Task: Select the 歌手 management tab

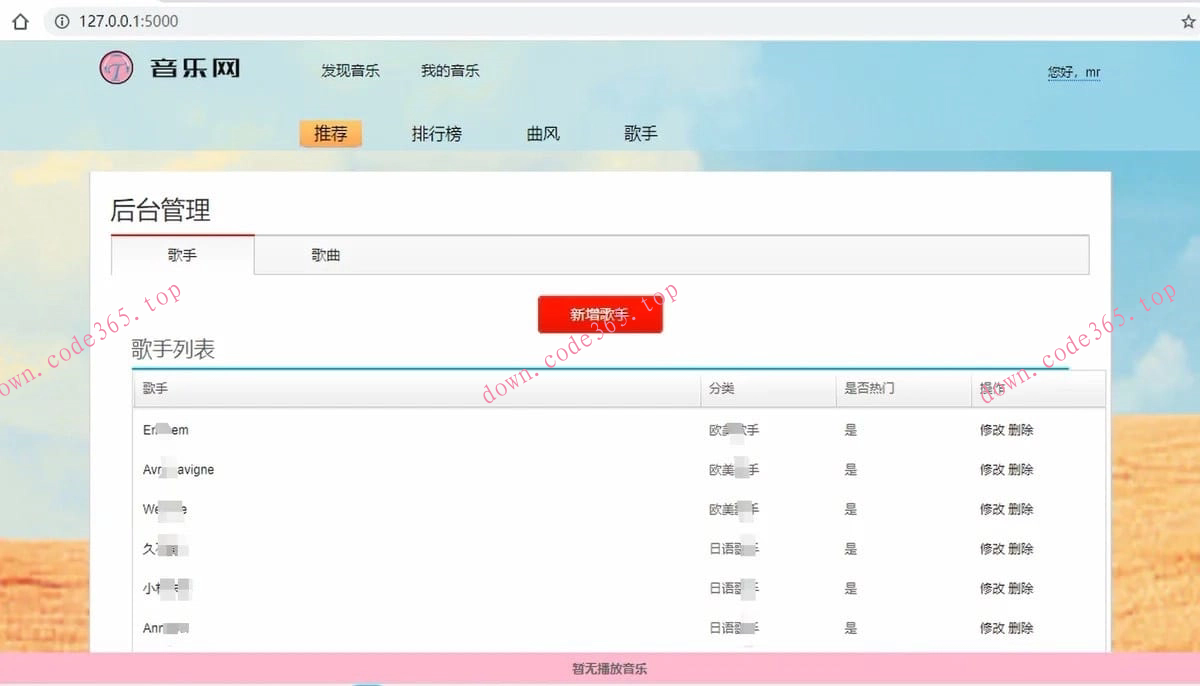Action: 182,255
